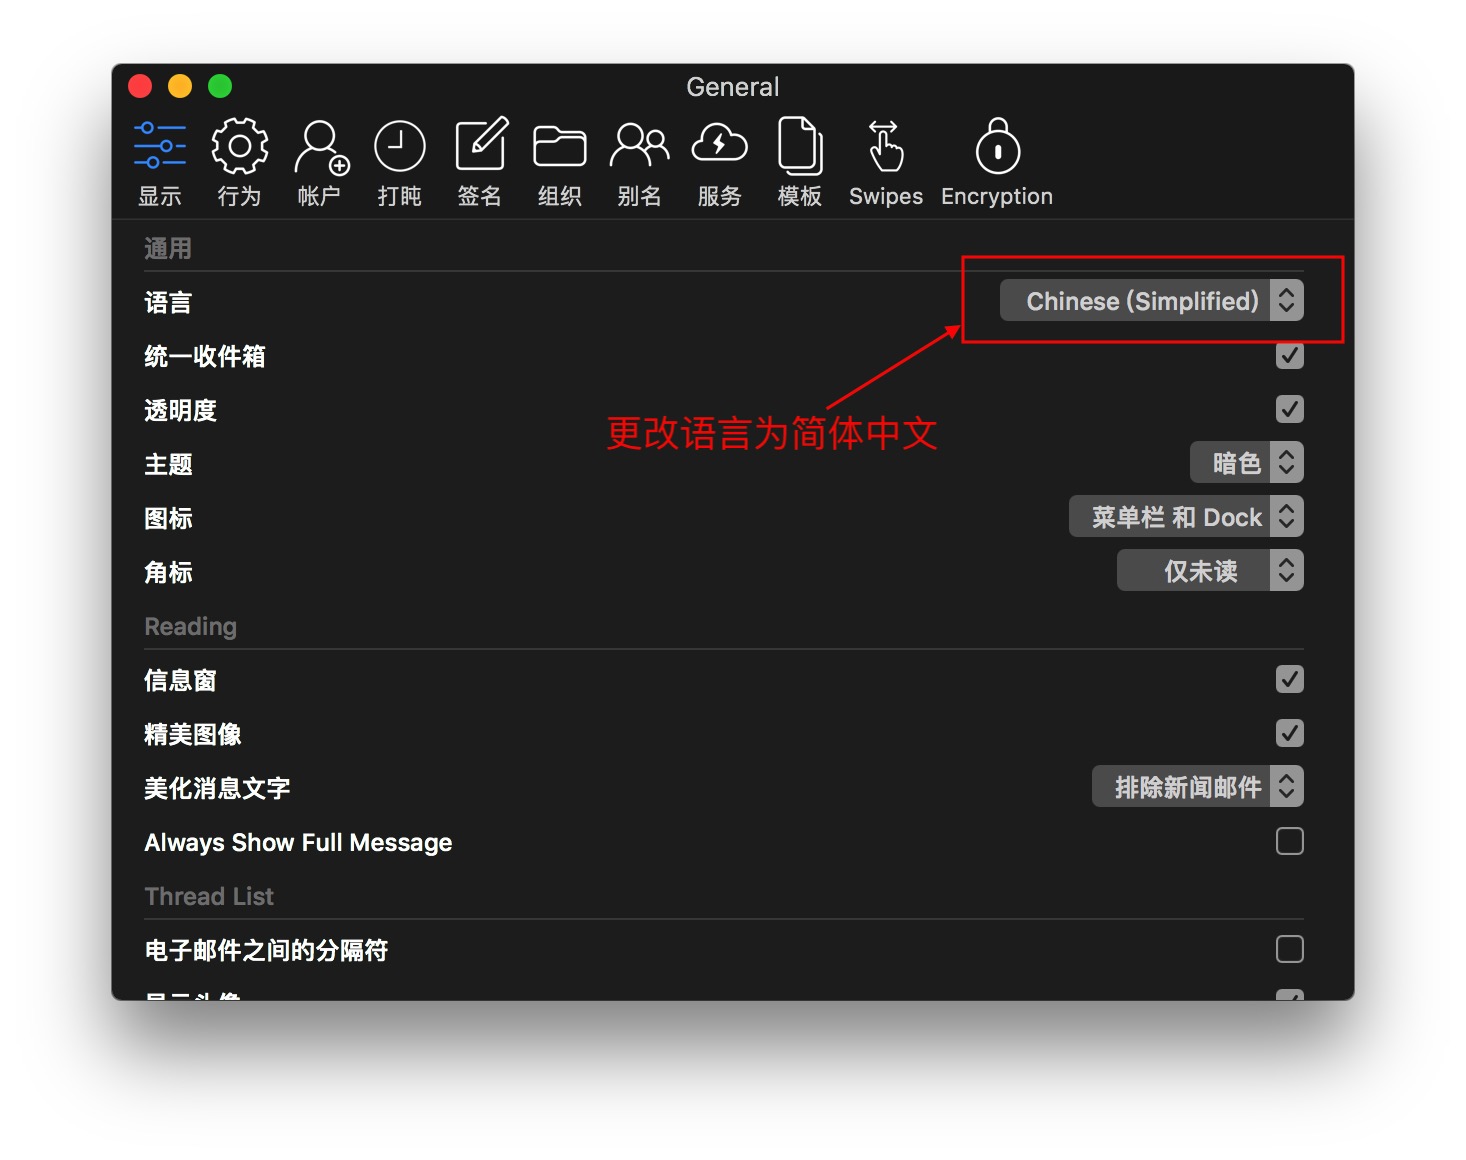Open the 帐户 accounts tab
The image size is (1466, 1160).
[x=320, y=163]
